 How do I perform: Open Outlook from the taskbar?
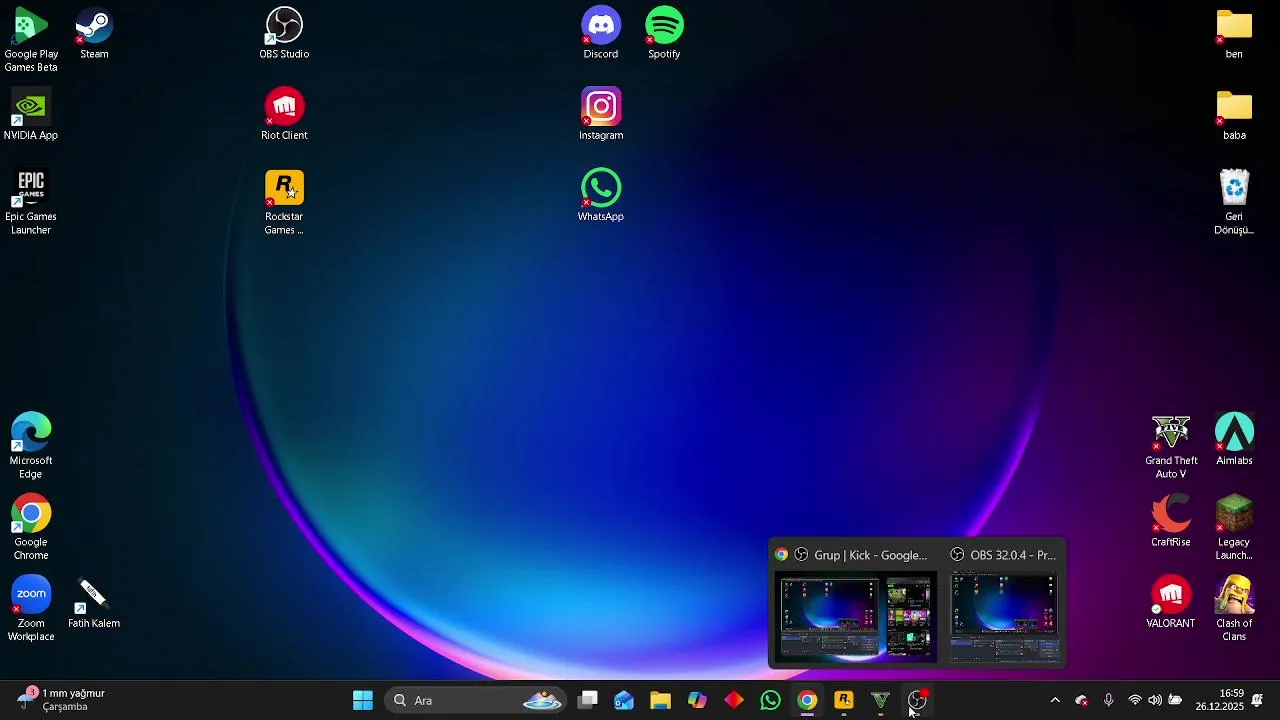(624, 700)
